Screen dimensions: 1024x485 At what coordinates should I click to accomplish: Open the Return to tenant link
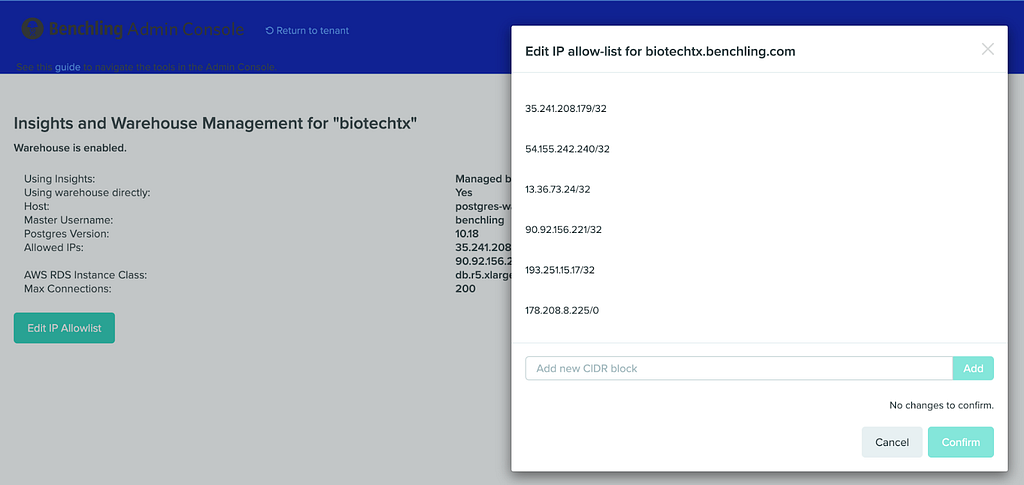click(307, 31)
